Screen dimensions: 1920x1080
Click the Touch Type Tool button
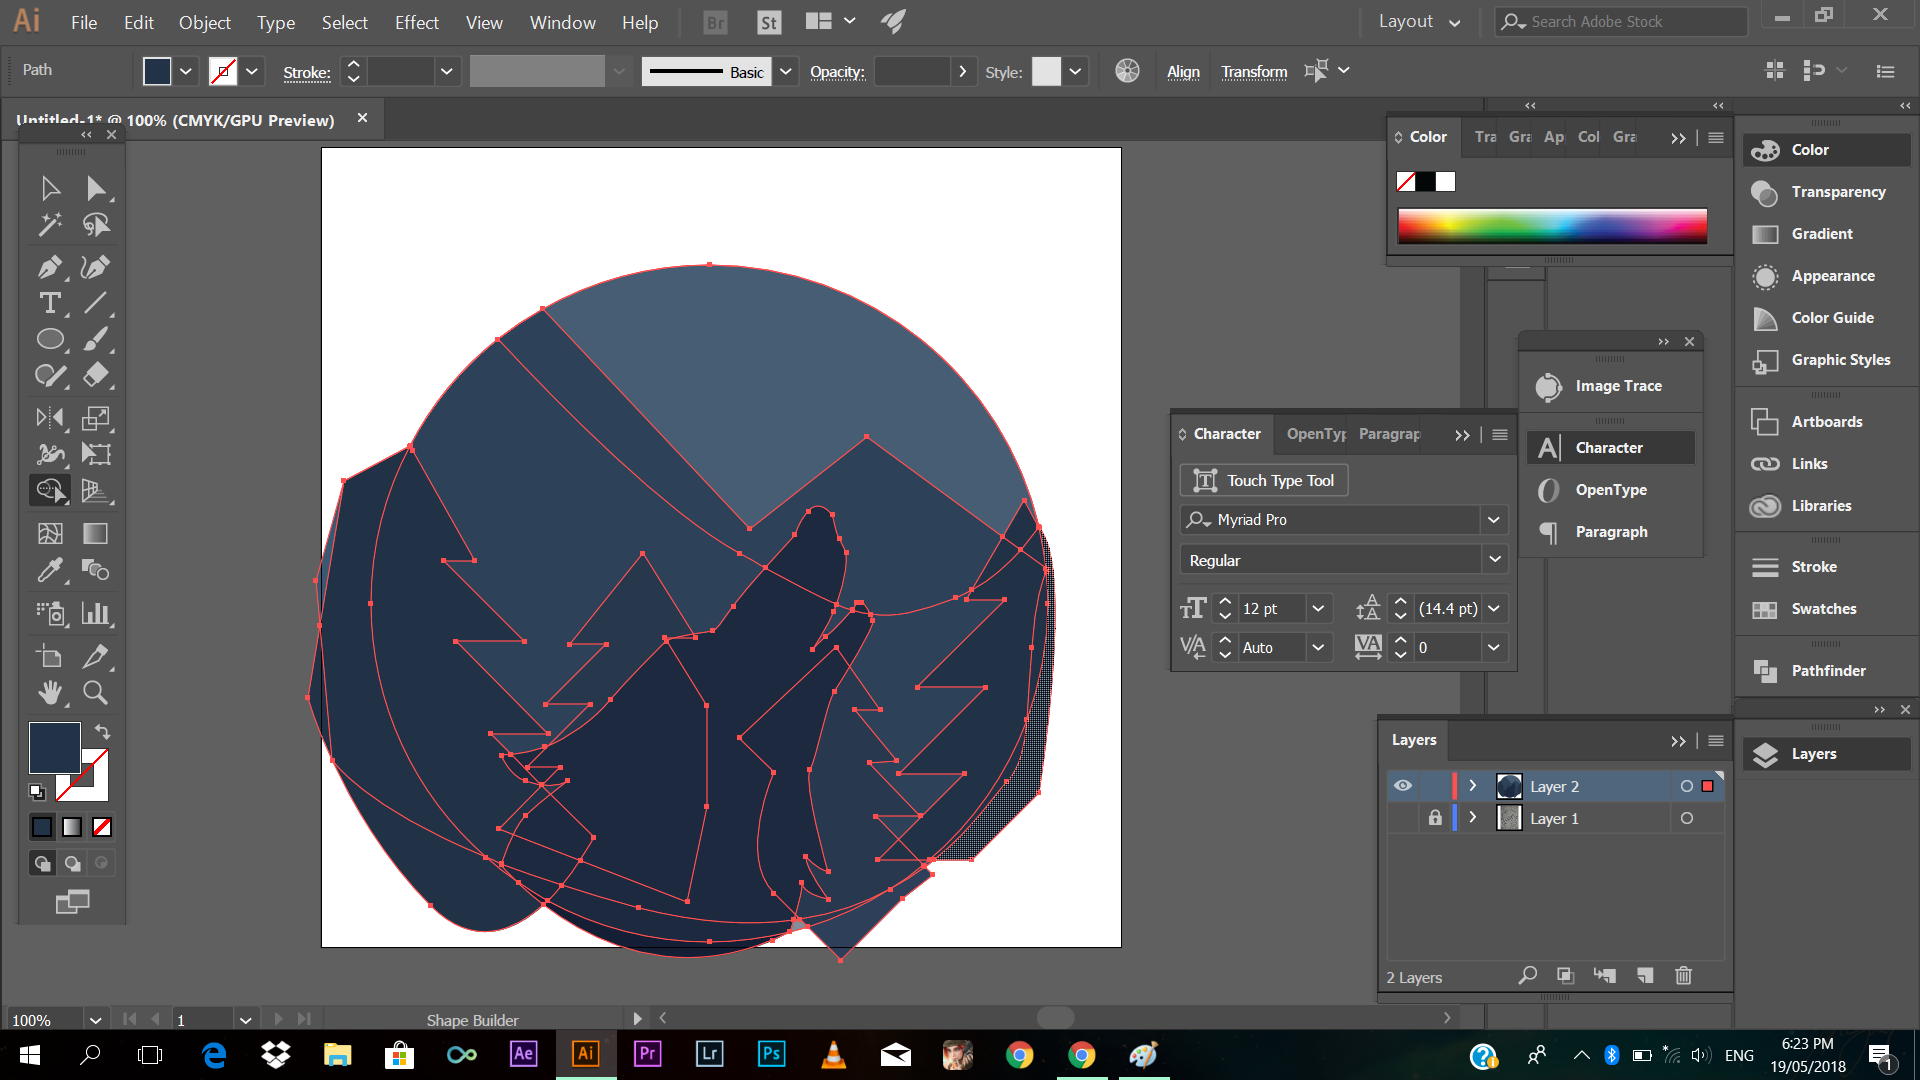coord(1264,481)
